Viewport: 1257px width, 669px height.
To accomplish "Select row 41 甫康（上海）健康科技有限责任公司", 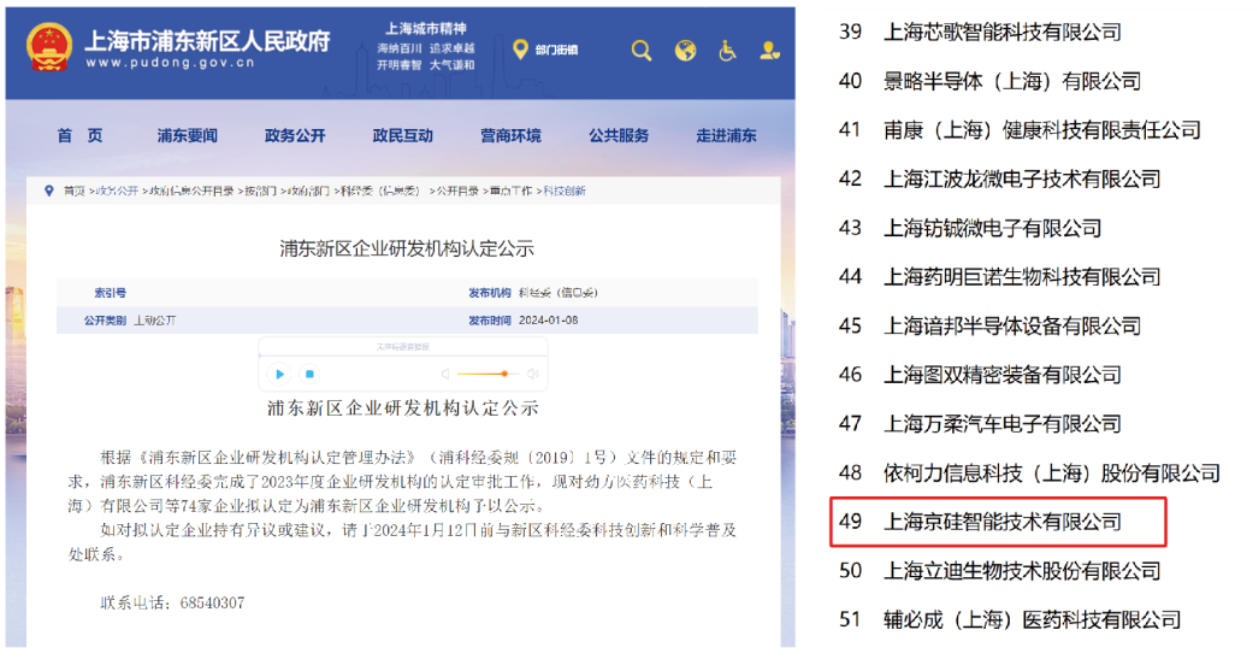I will 1019,130.
